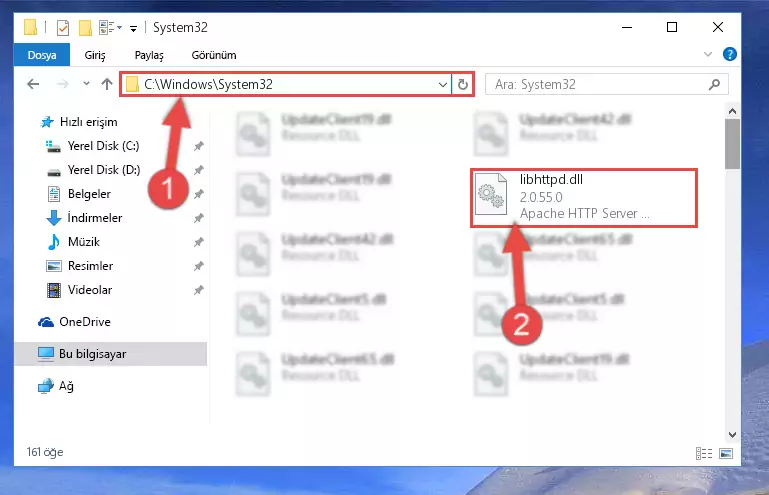Click the scrollbar down arrow
Screen dimensions: 769x495
click(732, 435)
